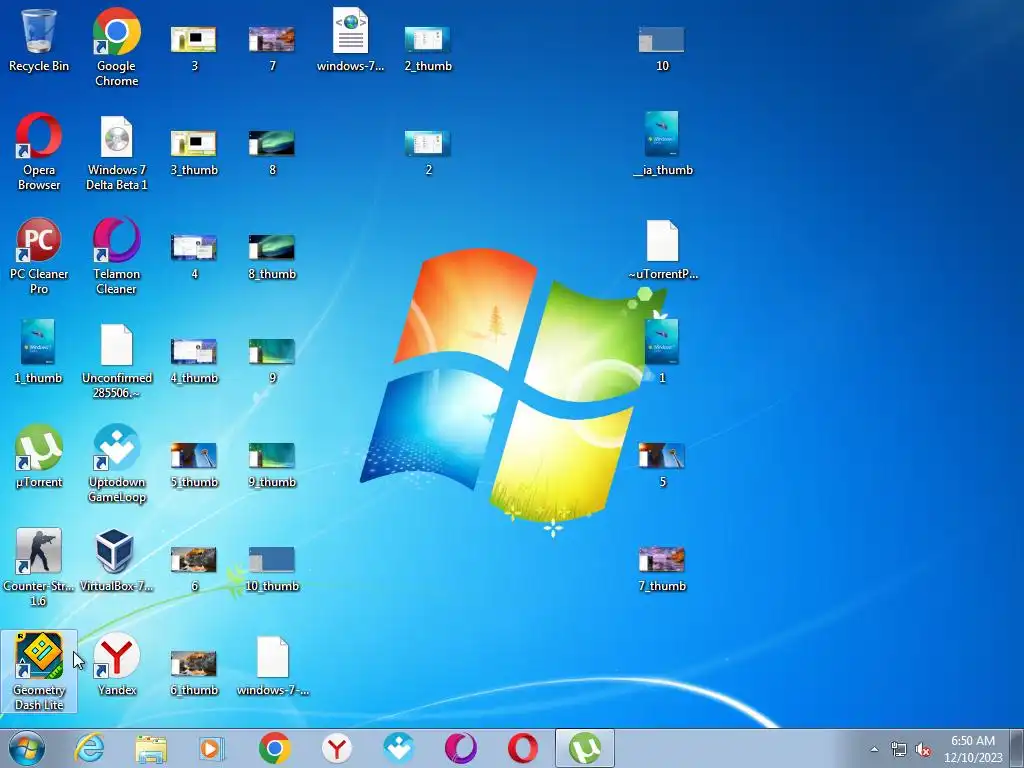Select the image file named 5
This screenshot has width=1024, height=768.
coord(662,465)
